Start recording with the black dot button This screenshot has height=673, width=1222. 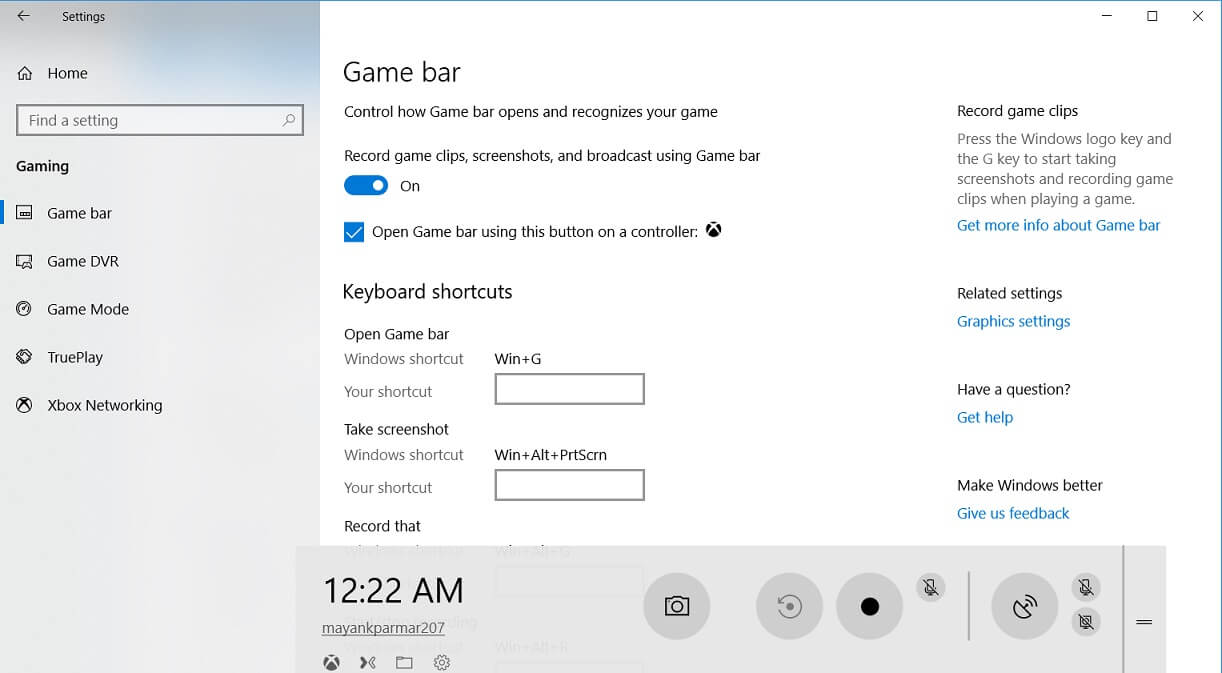(870, 606)
